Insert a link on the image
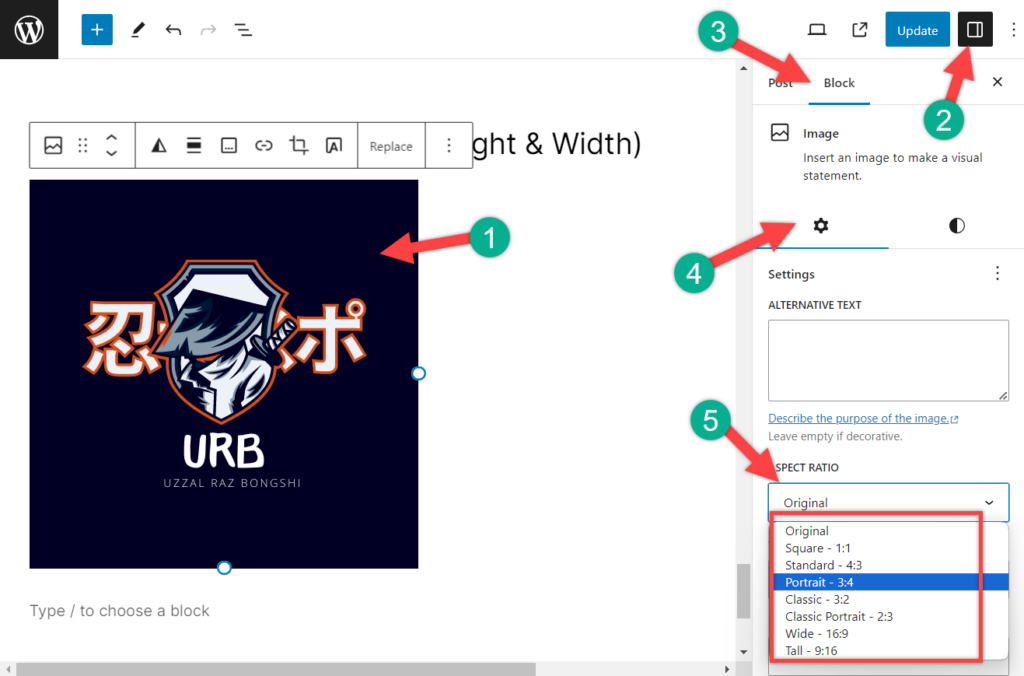The image size is (1024, 676). click(263, 145)
